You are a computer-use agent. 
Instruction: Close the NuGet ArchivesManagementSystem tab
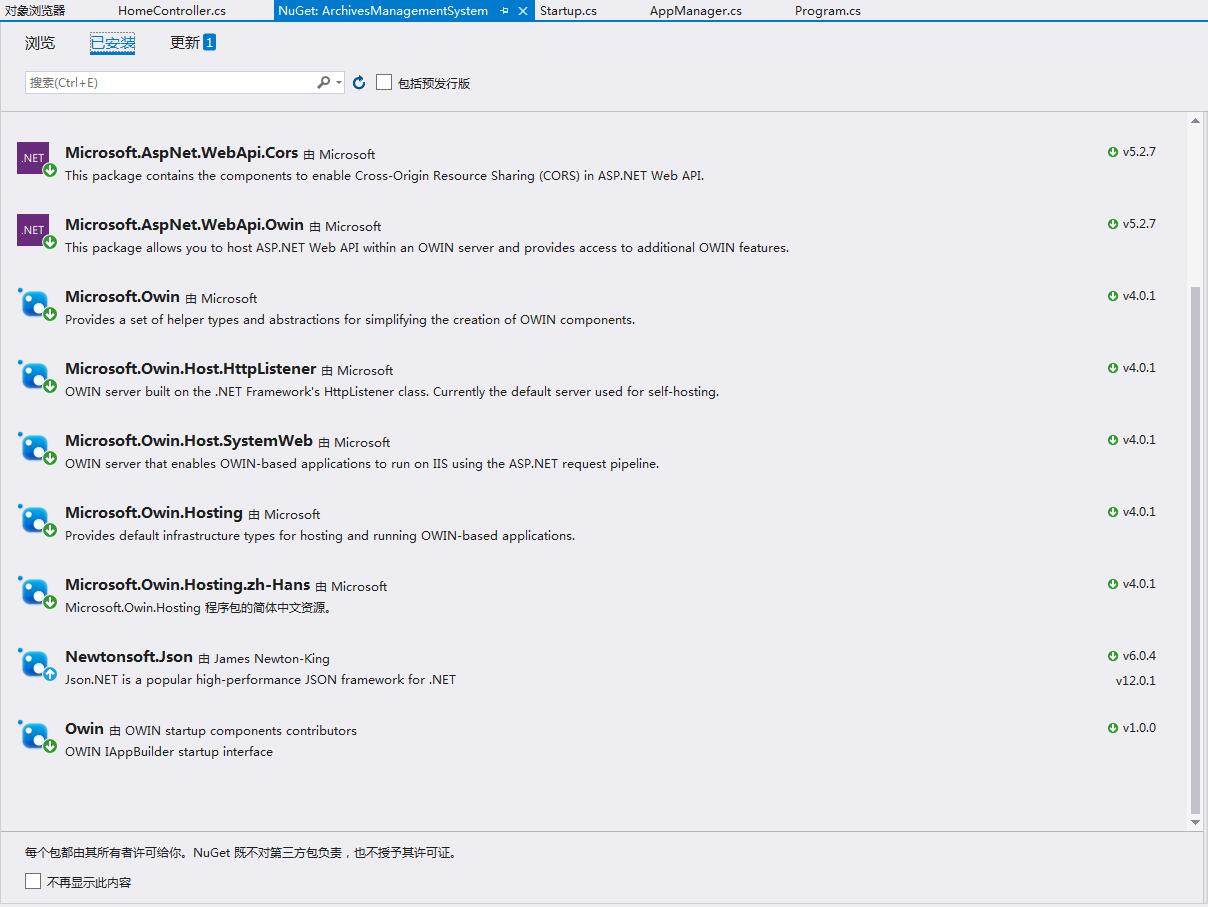tap(523, 11)
